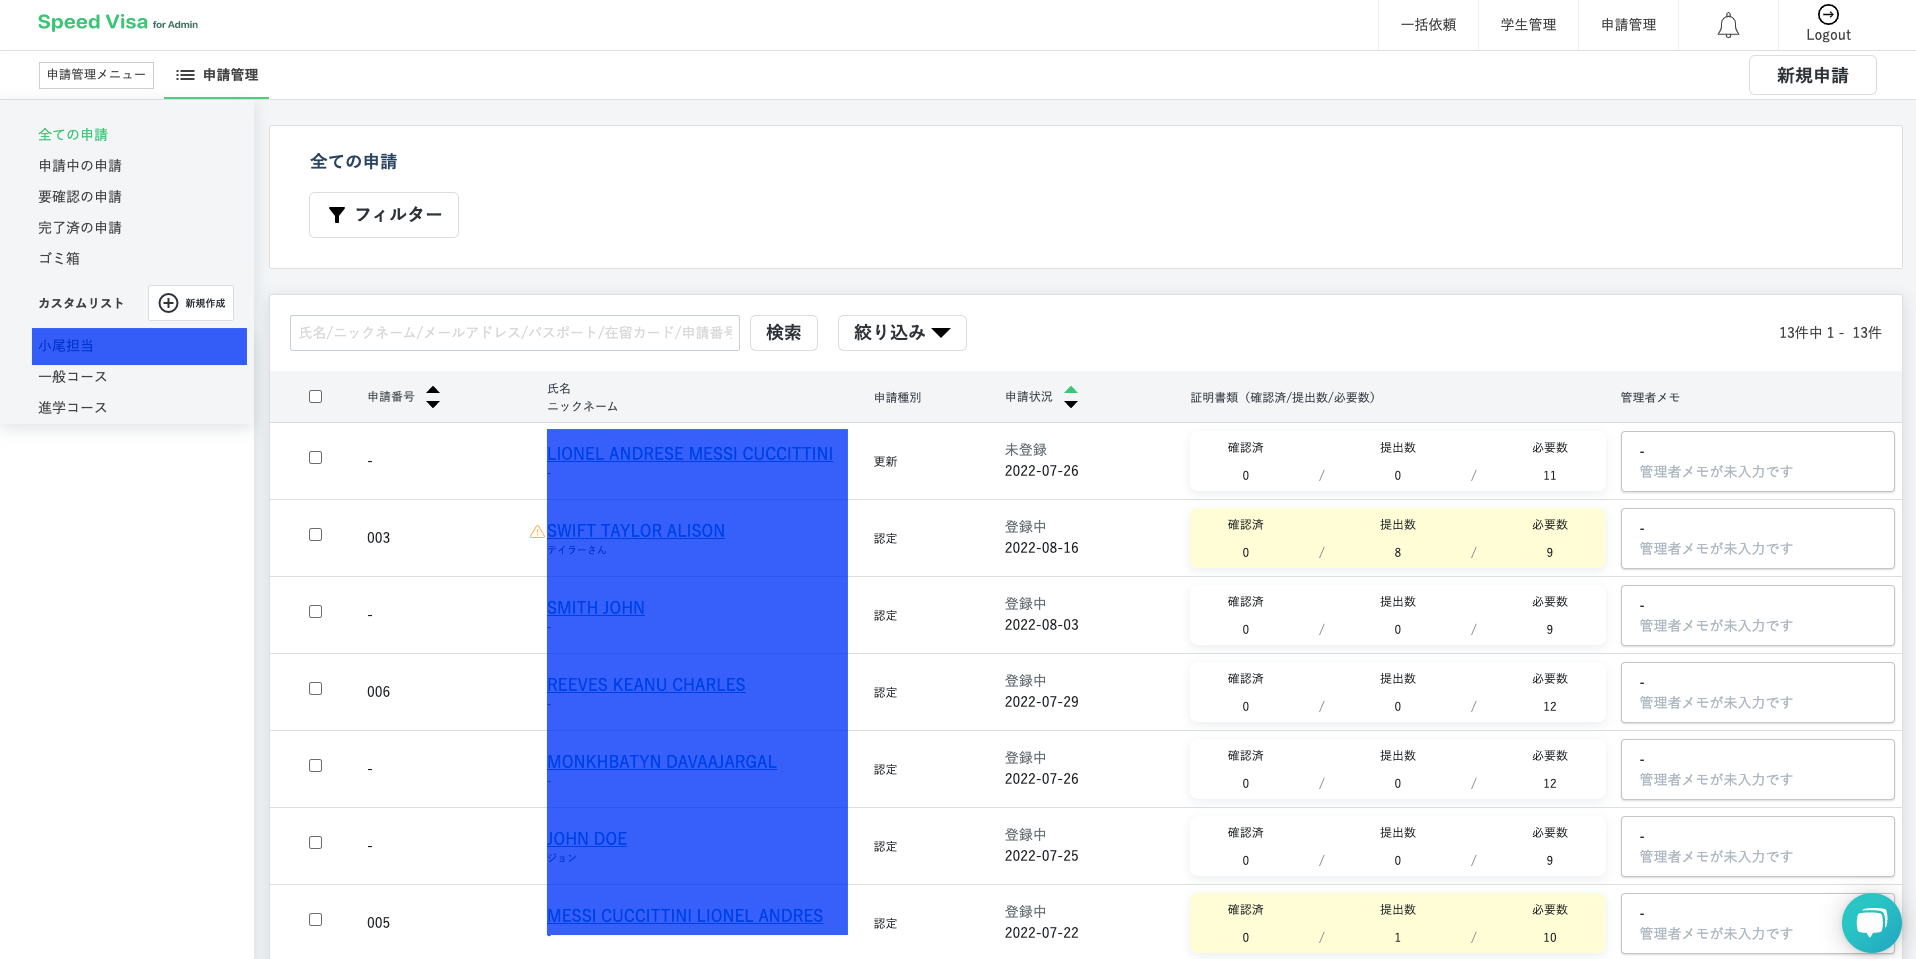Image resolution: width=1916 pixels, height=959 pixels.
Task: Click the name search input field
Action: click(515, 333)
